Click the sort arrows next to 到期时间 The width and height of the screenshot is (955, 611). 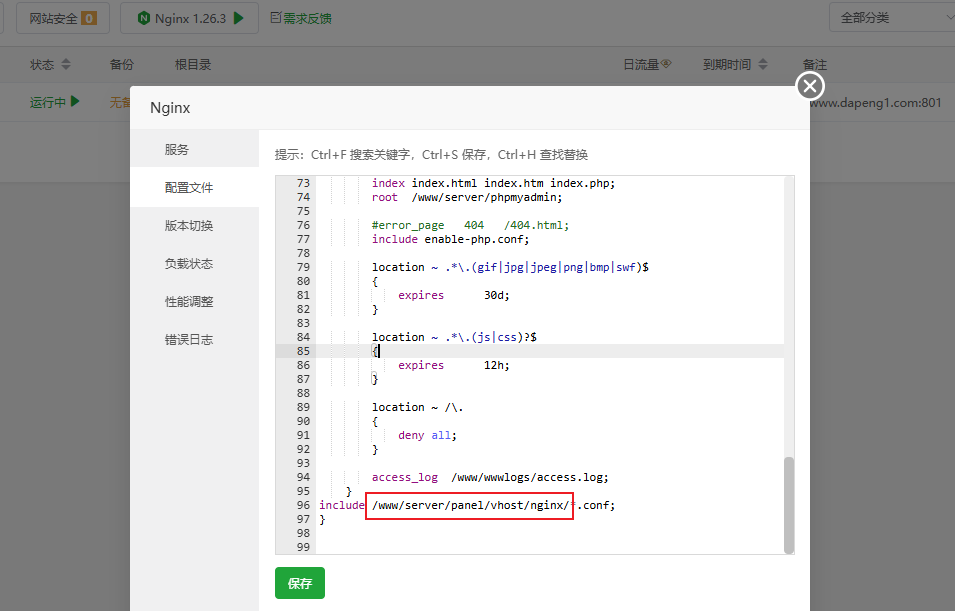[763, 64]
